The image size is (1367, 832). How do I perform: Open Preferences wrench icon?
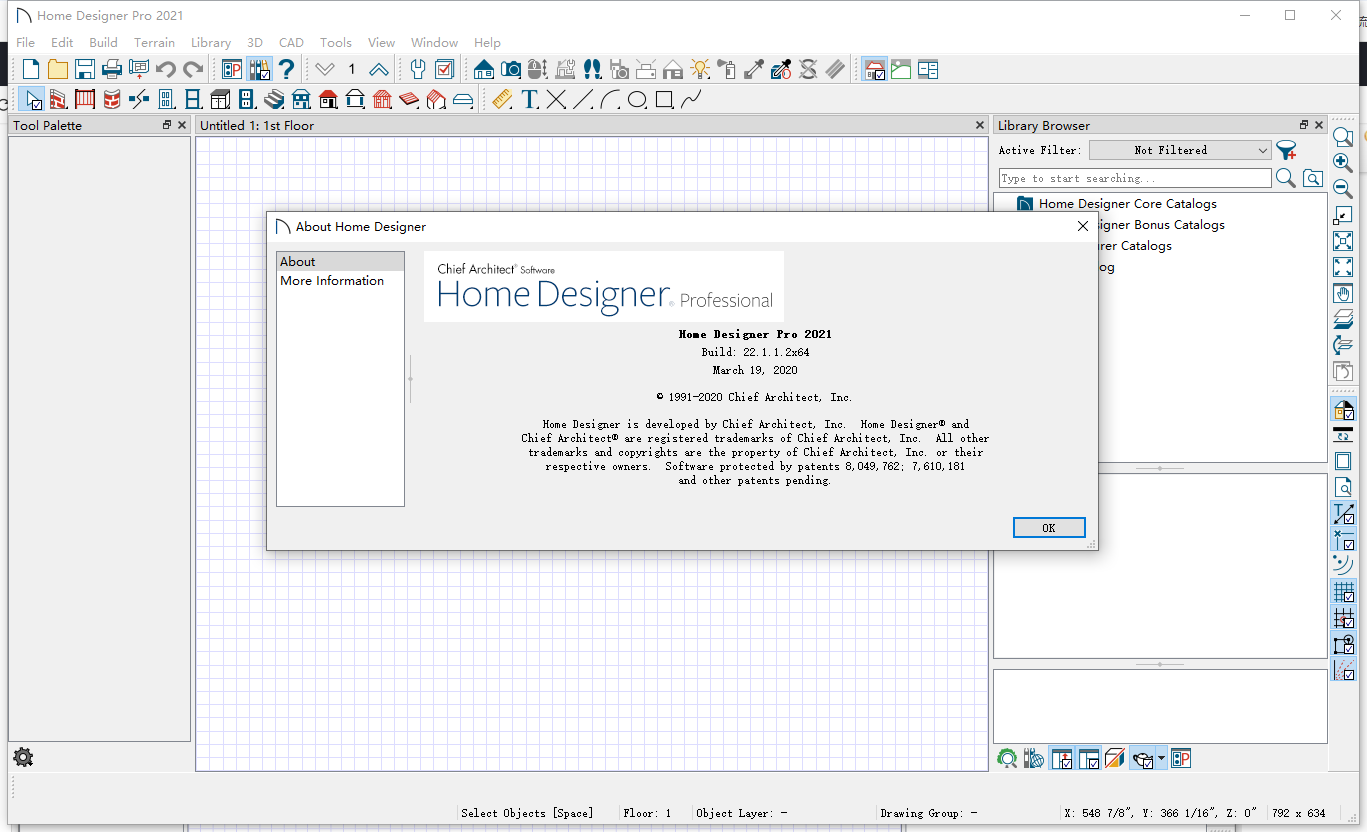[x=418, y=69]
